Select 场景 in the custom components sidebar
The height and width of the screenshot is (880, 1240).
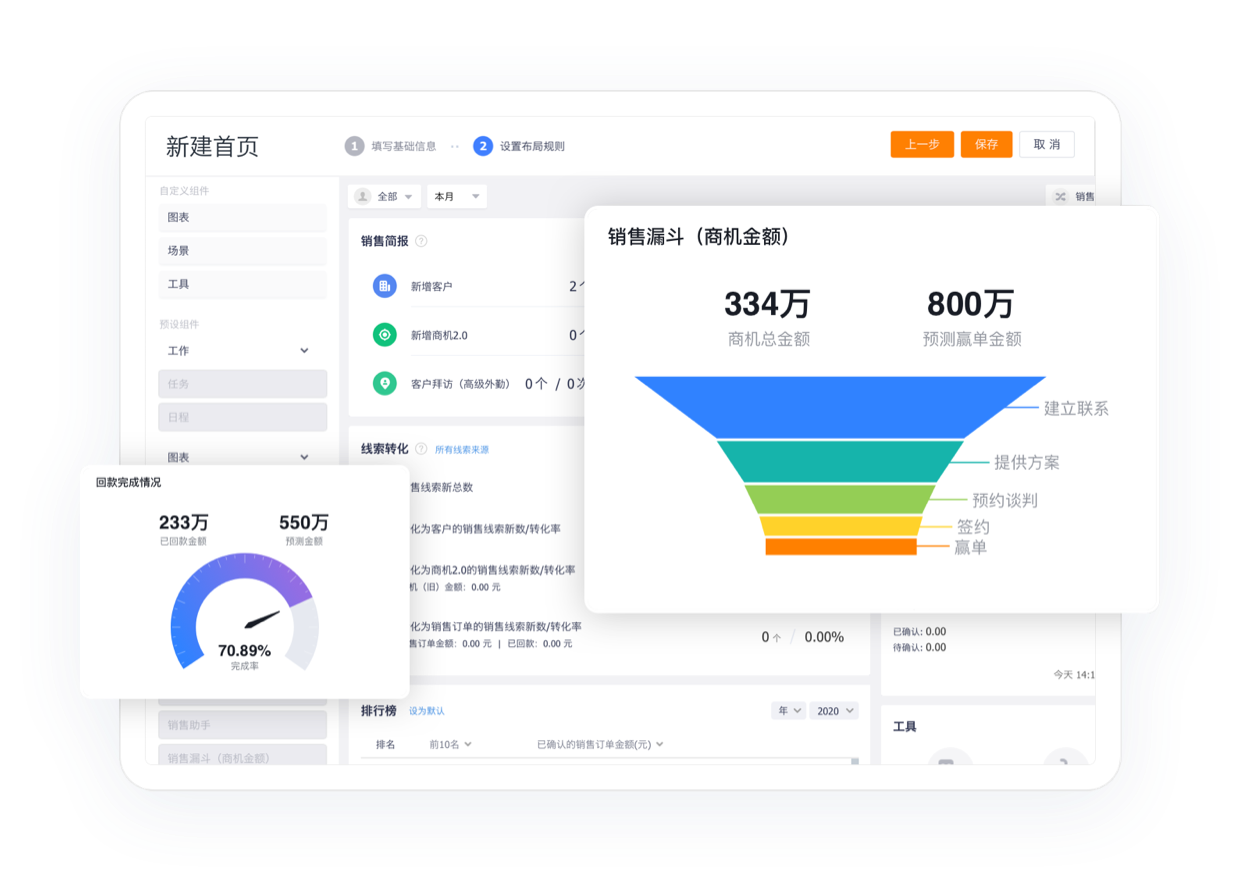point(242,251)
